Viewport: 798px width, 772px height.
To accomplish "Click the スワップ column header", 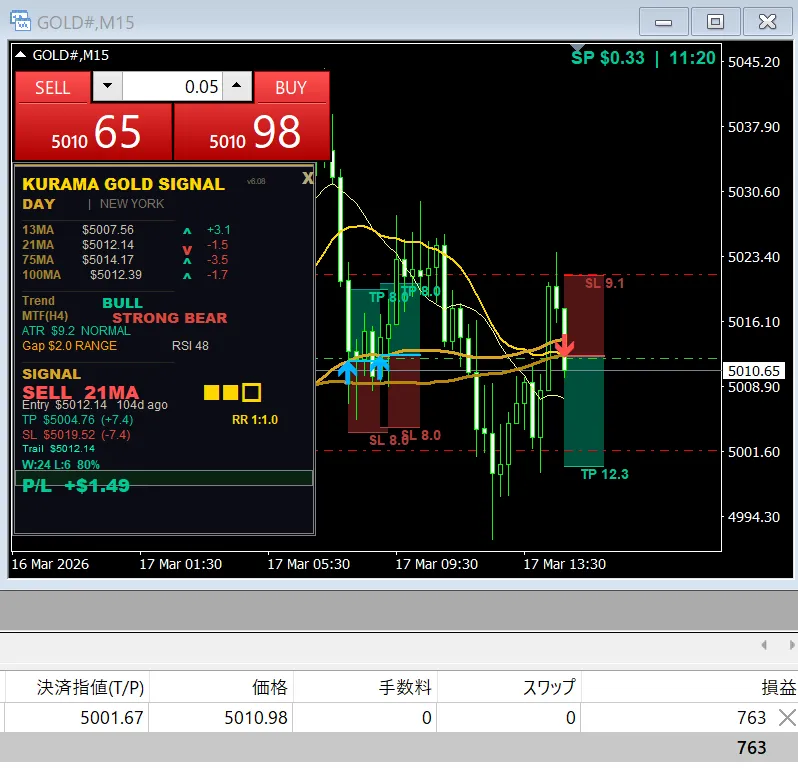I will pos(549,687).
